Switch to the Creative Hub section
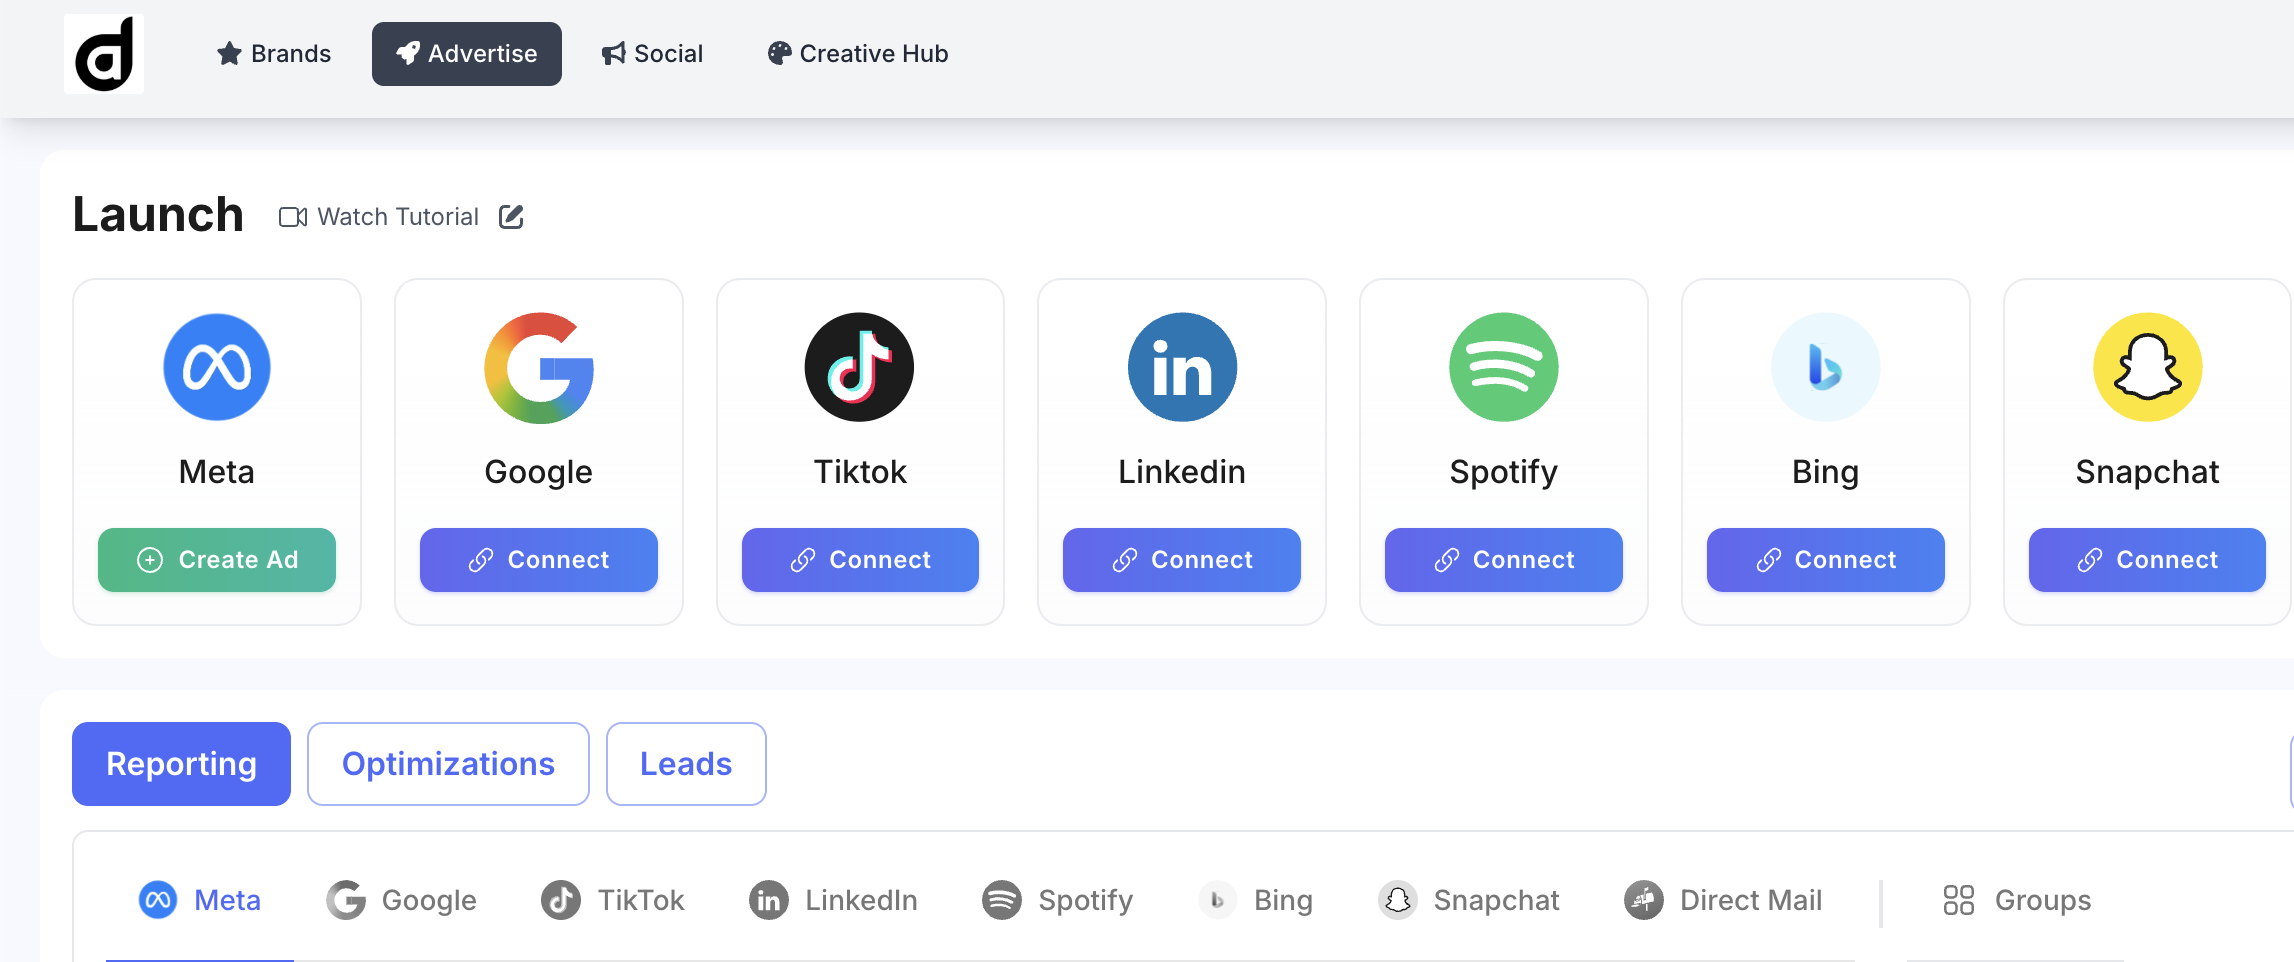This screenshot has height=962, width=2294. (856, 53)
